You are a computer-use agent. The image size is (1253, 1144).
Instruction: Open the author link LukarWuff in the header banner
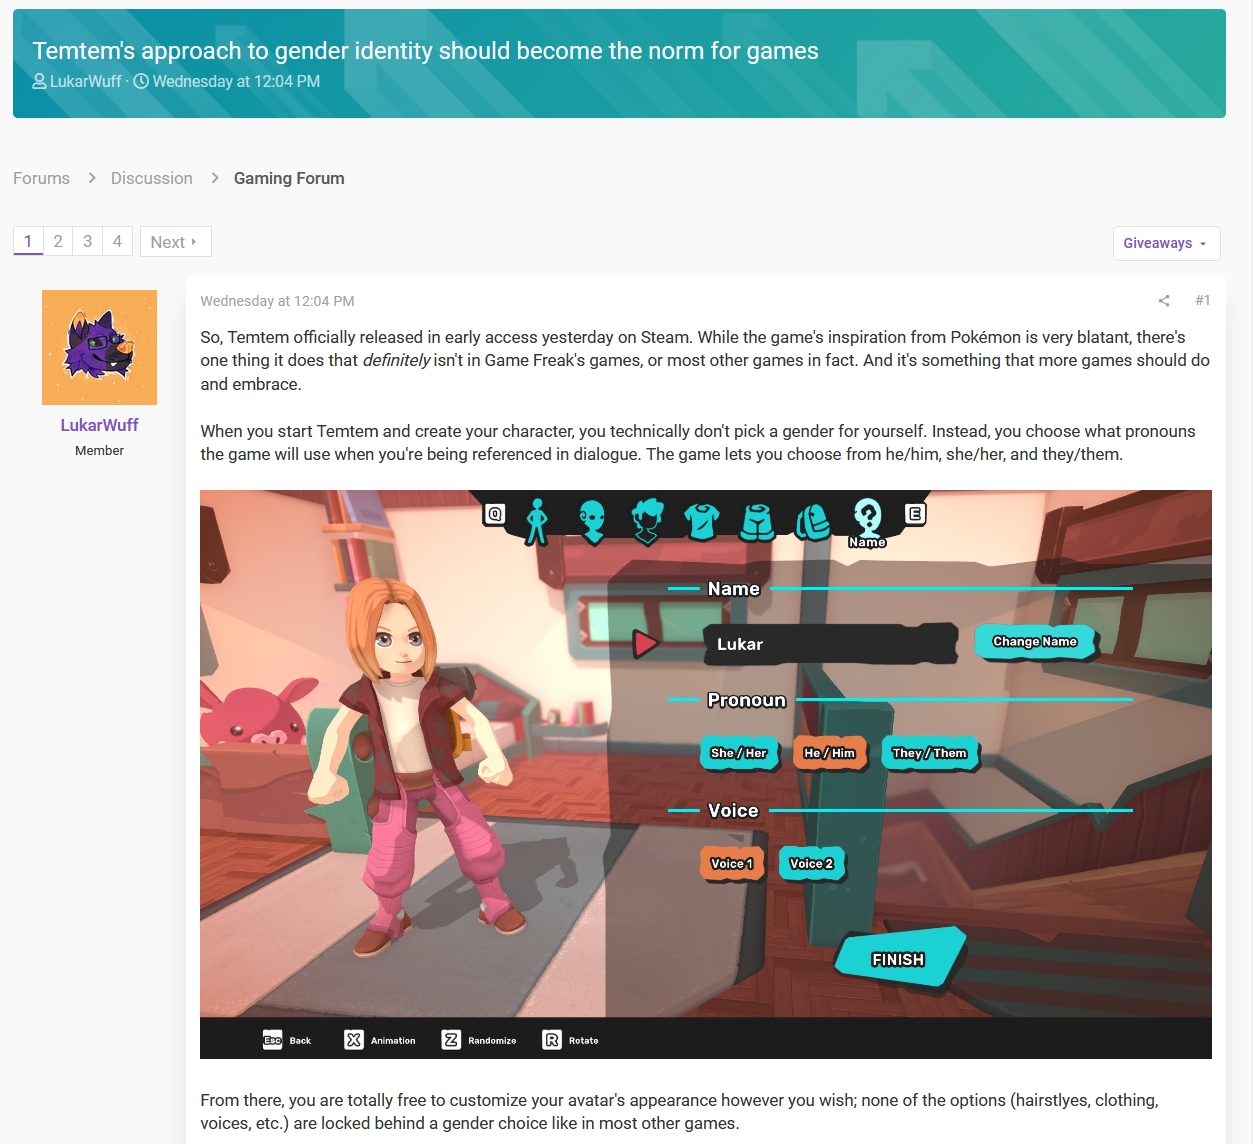pos(85,81)
